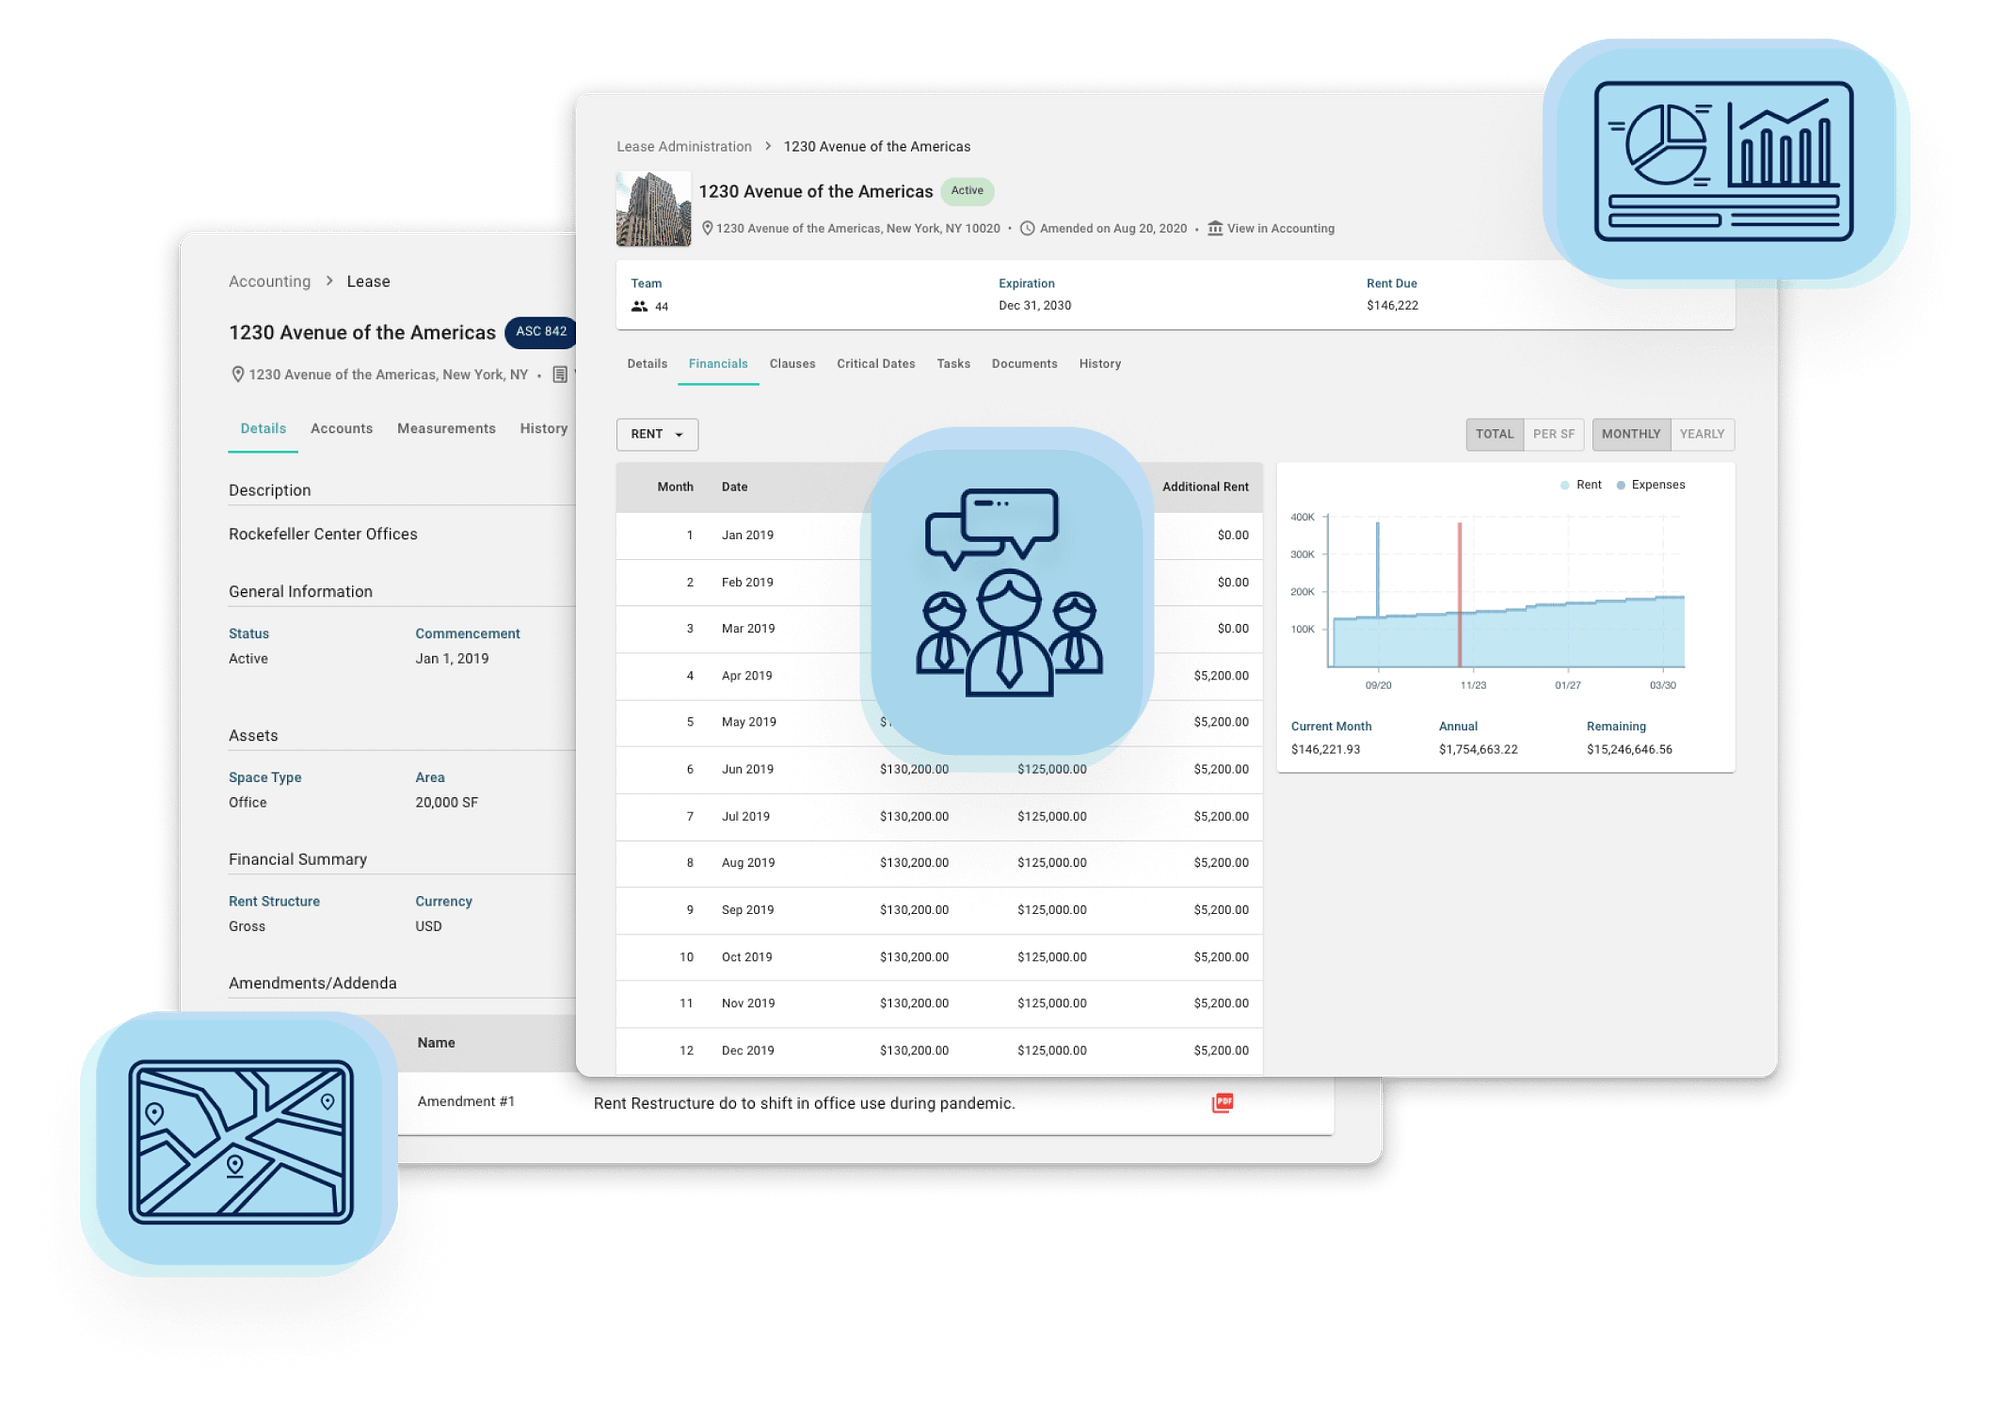Image resolution: width=1999 pixels, height=1408 pixels.
Task: Expand the Lease Administration breadcrumb
Action: click(x=684, y=146)
